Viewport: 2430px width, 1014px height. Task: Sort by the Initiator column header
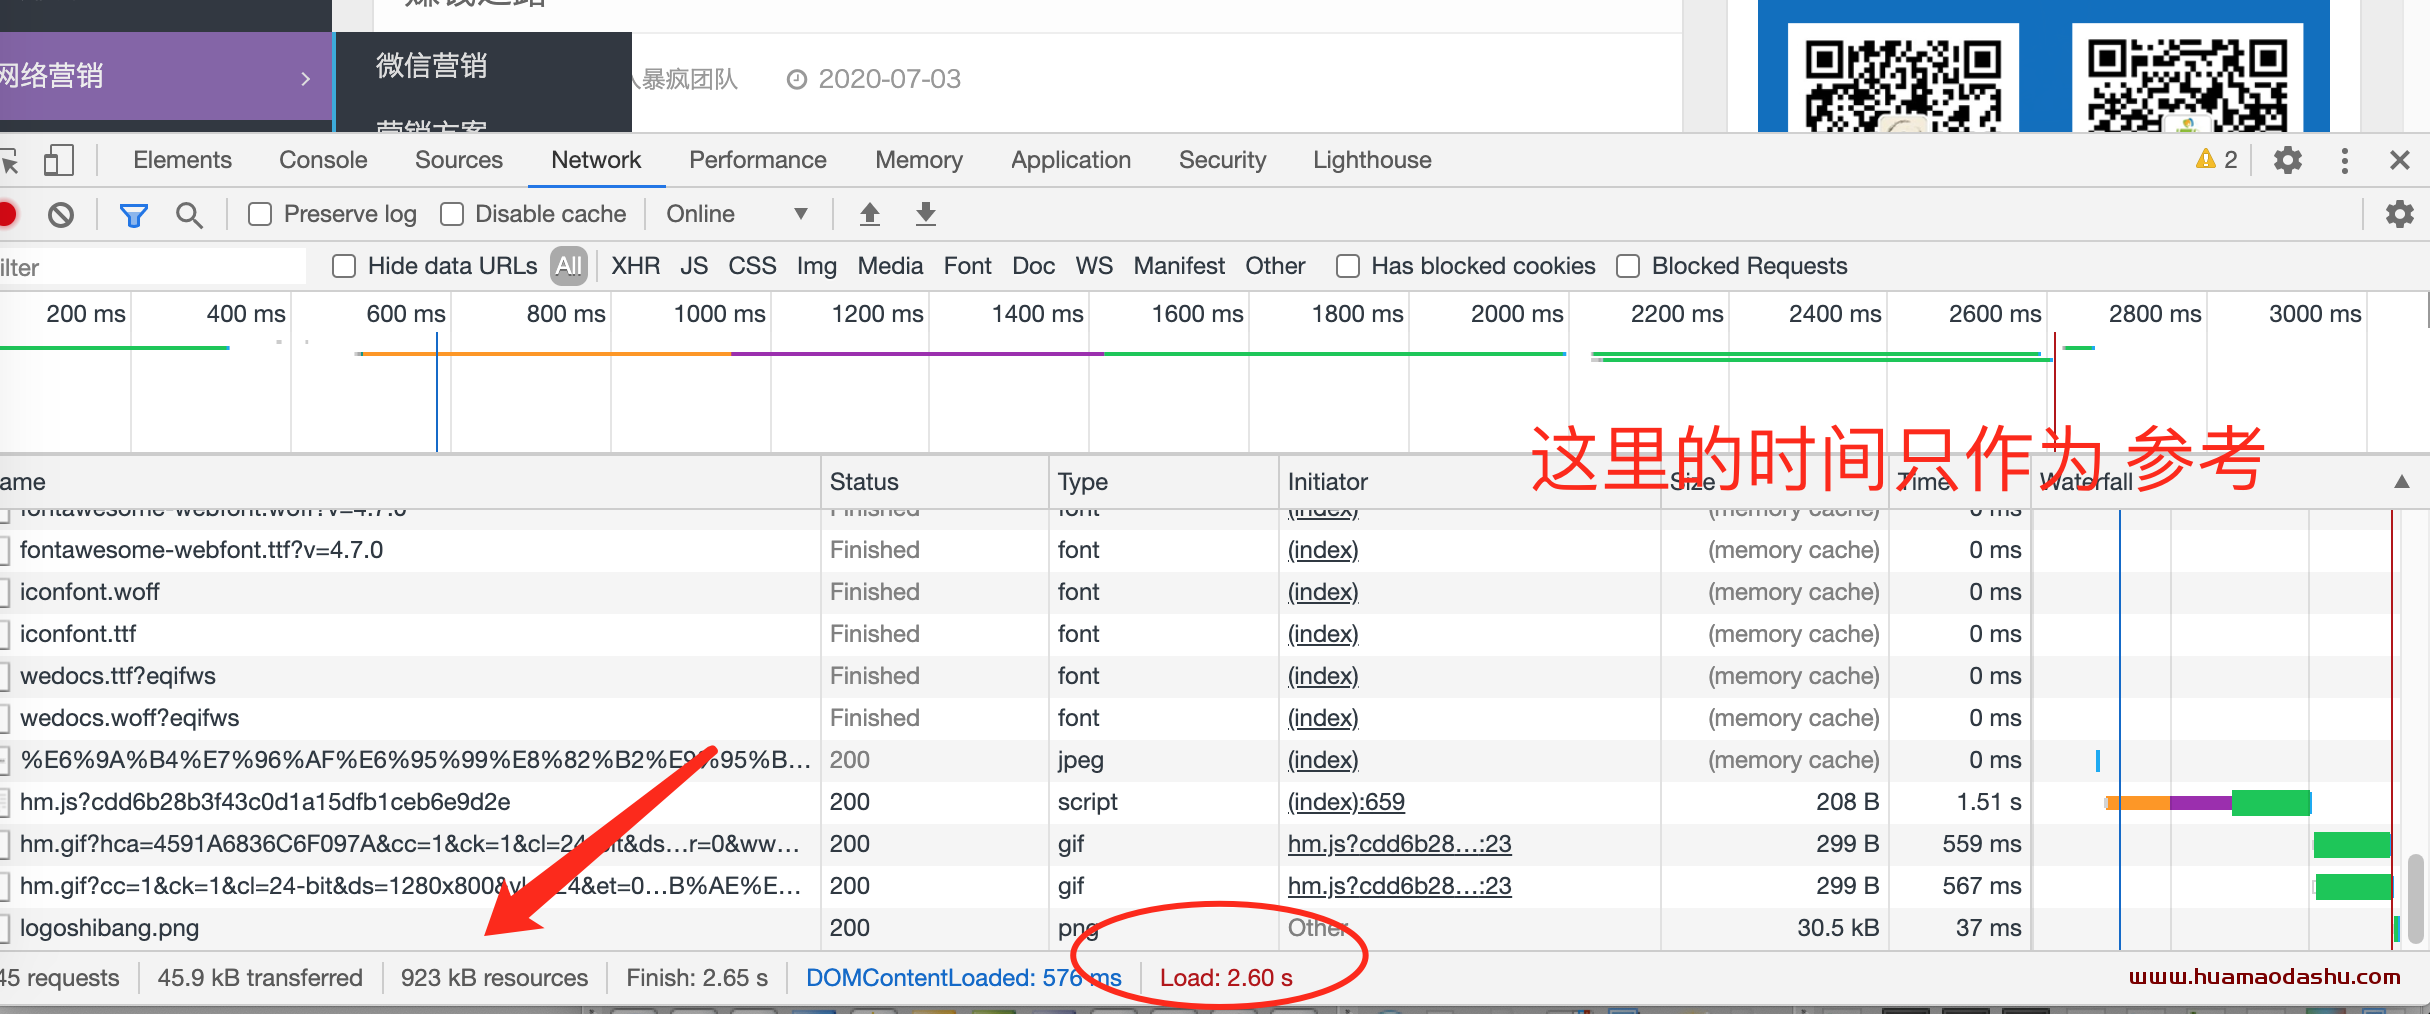[1469, 482]
